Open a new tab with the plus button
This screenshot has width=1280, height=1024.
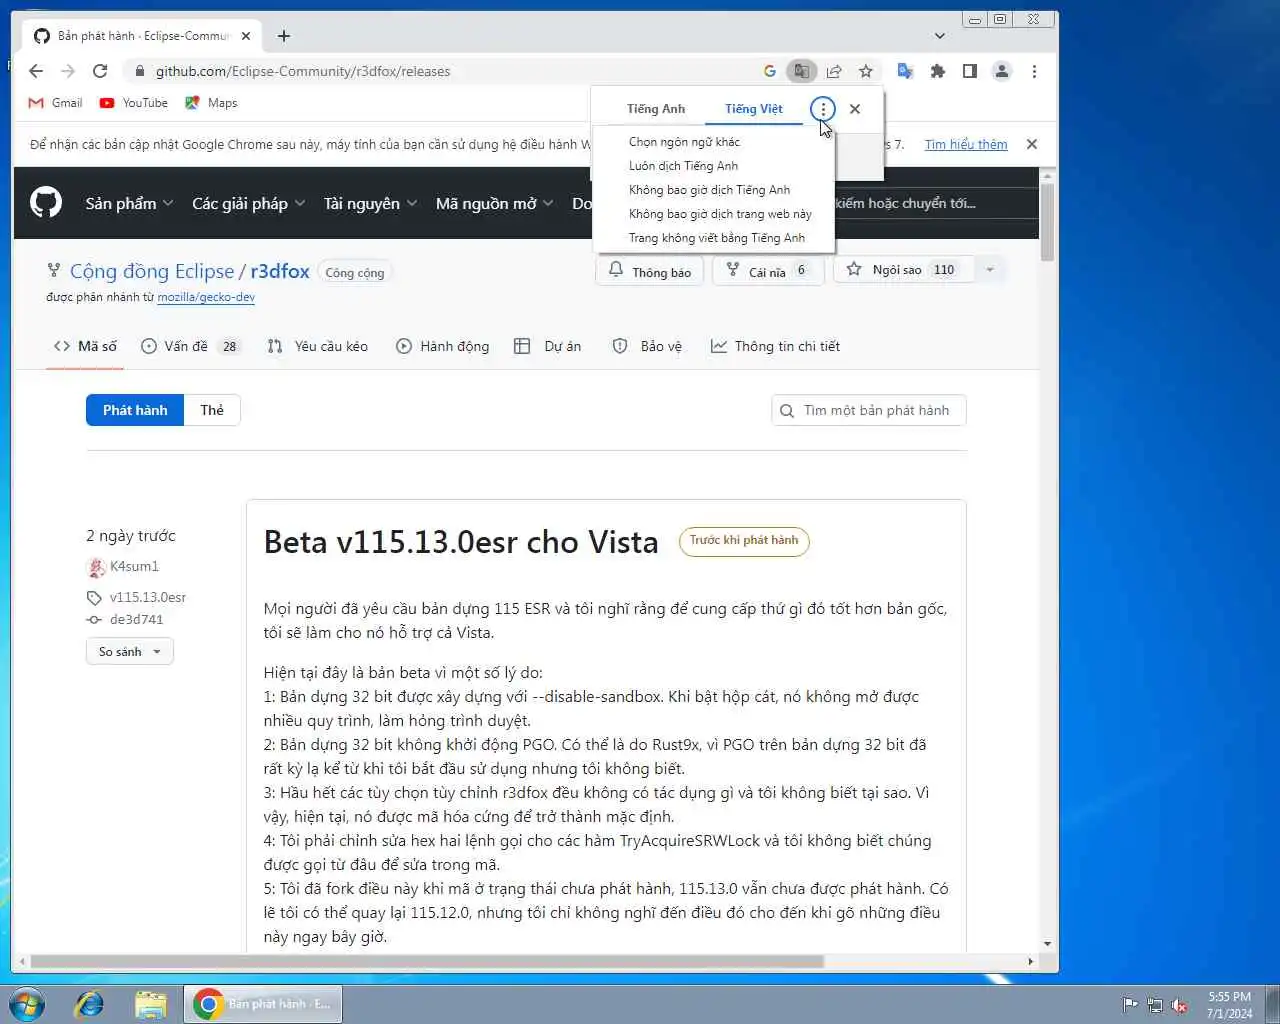click(284, 36)
